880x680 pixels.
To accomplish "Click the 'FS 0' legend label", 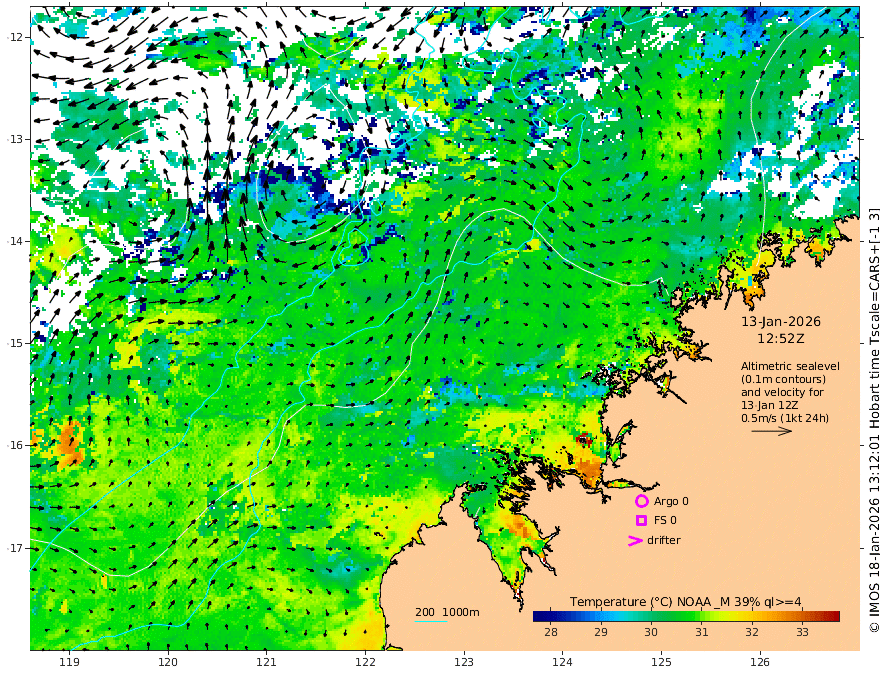I will point(665,520).
